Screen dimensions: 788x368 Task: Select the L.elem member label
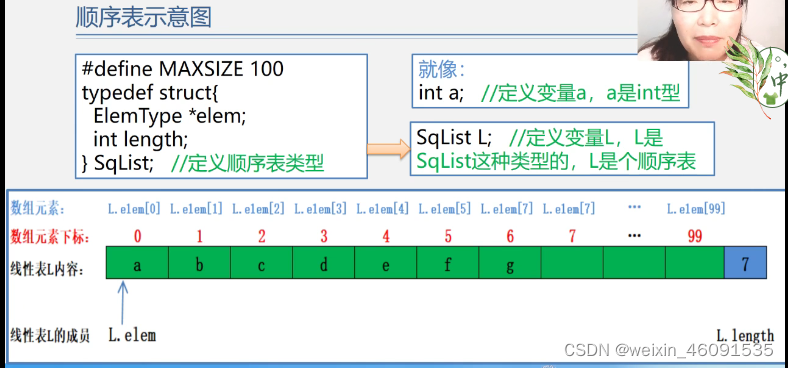(132, 335)
